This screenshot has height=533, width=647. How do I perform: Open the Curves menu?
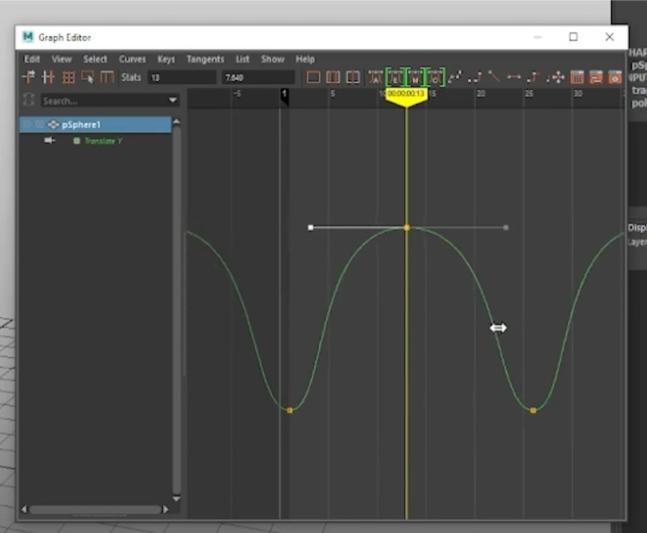pyautogui.click(x=132, y=59)
